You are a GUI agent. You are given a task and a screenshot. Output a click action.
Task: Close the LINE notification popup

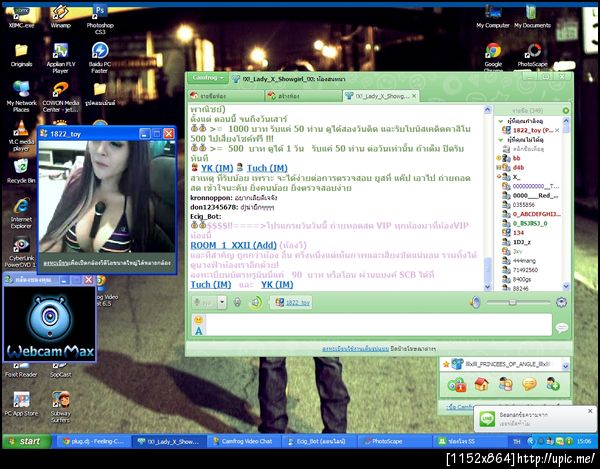click(x=590, y=411)
